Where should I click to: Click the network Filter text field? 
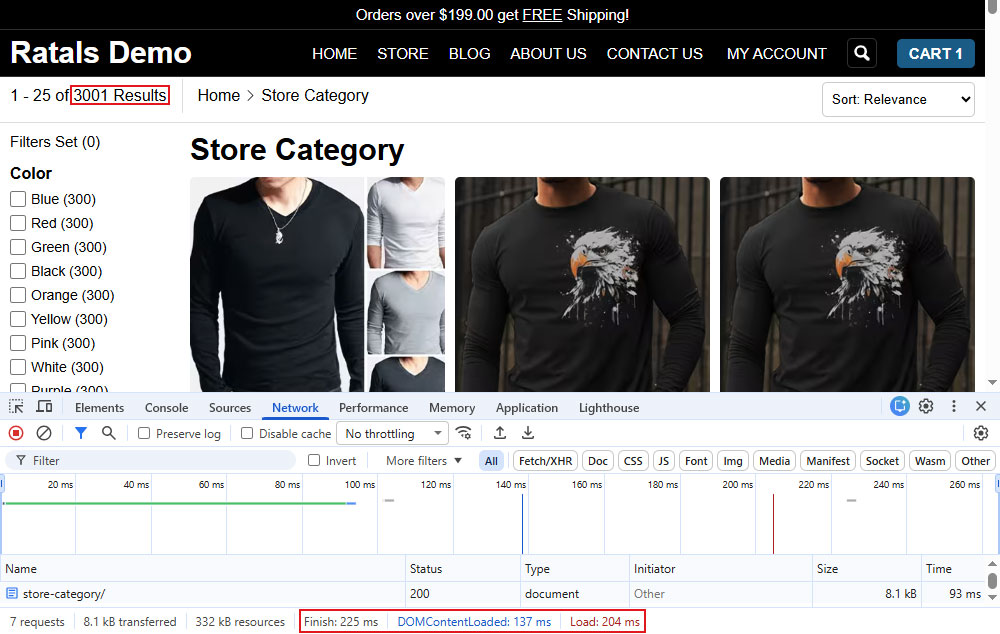(x=151, y=460)
